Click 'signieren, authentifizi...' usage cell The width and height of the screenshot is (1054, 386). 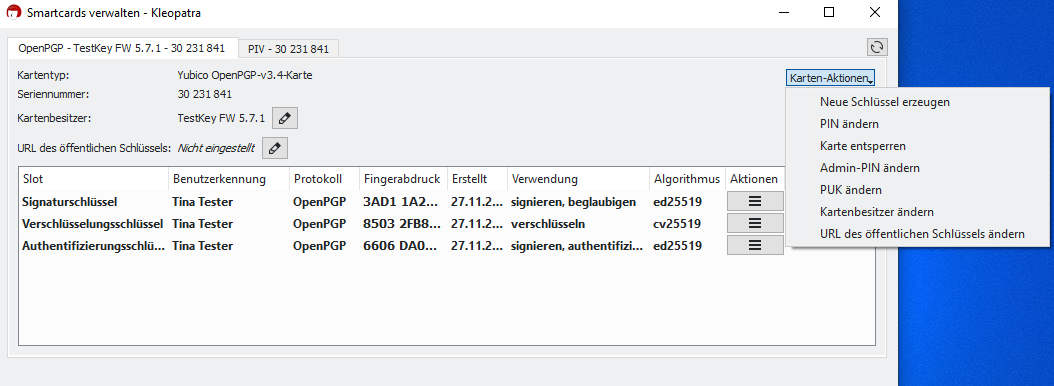coord(576,245)
